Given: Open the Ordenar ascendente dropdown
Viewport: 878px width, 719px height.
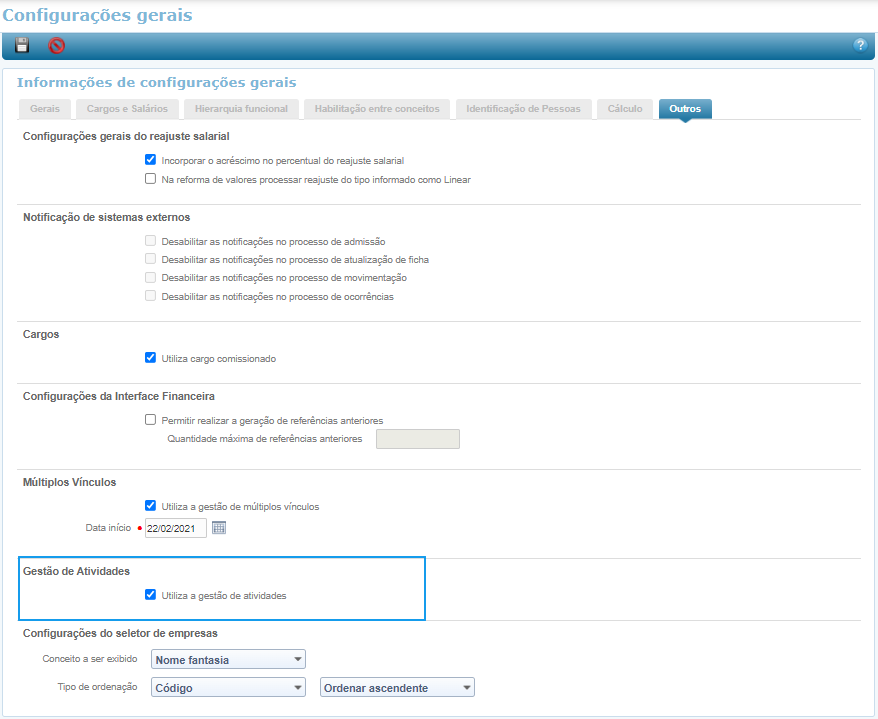Looking at the screenshot, I should click(396, 688).
